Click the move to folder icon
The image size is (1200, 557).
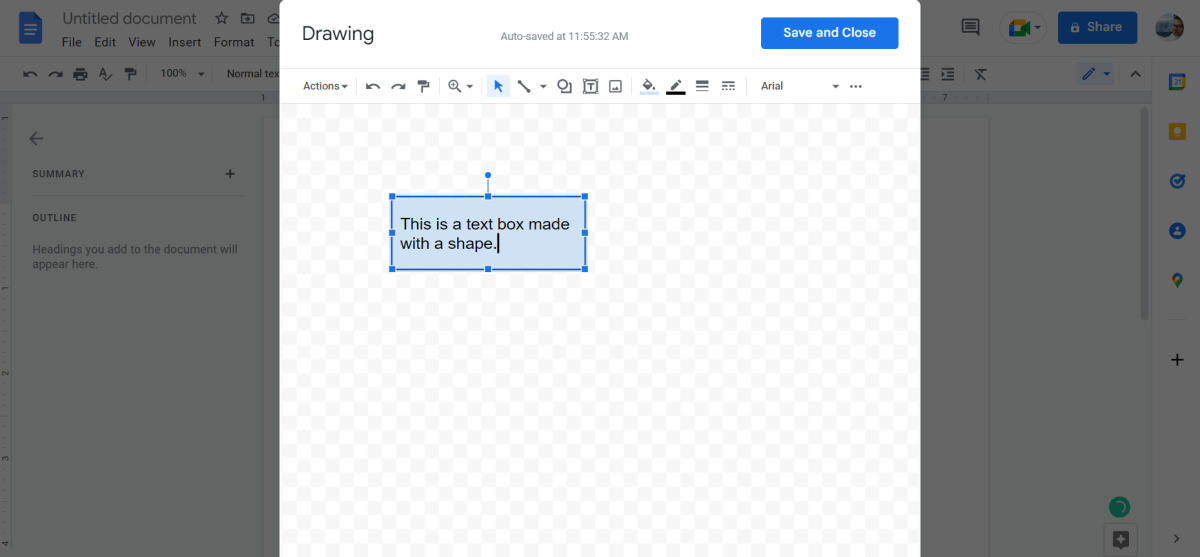[x=247, y=19]
